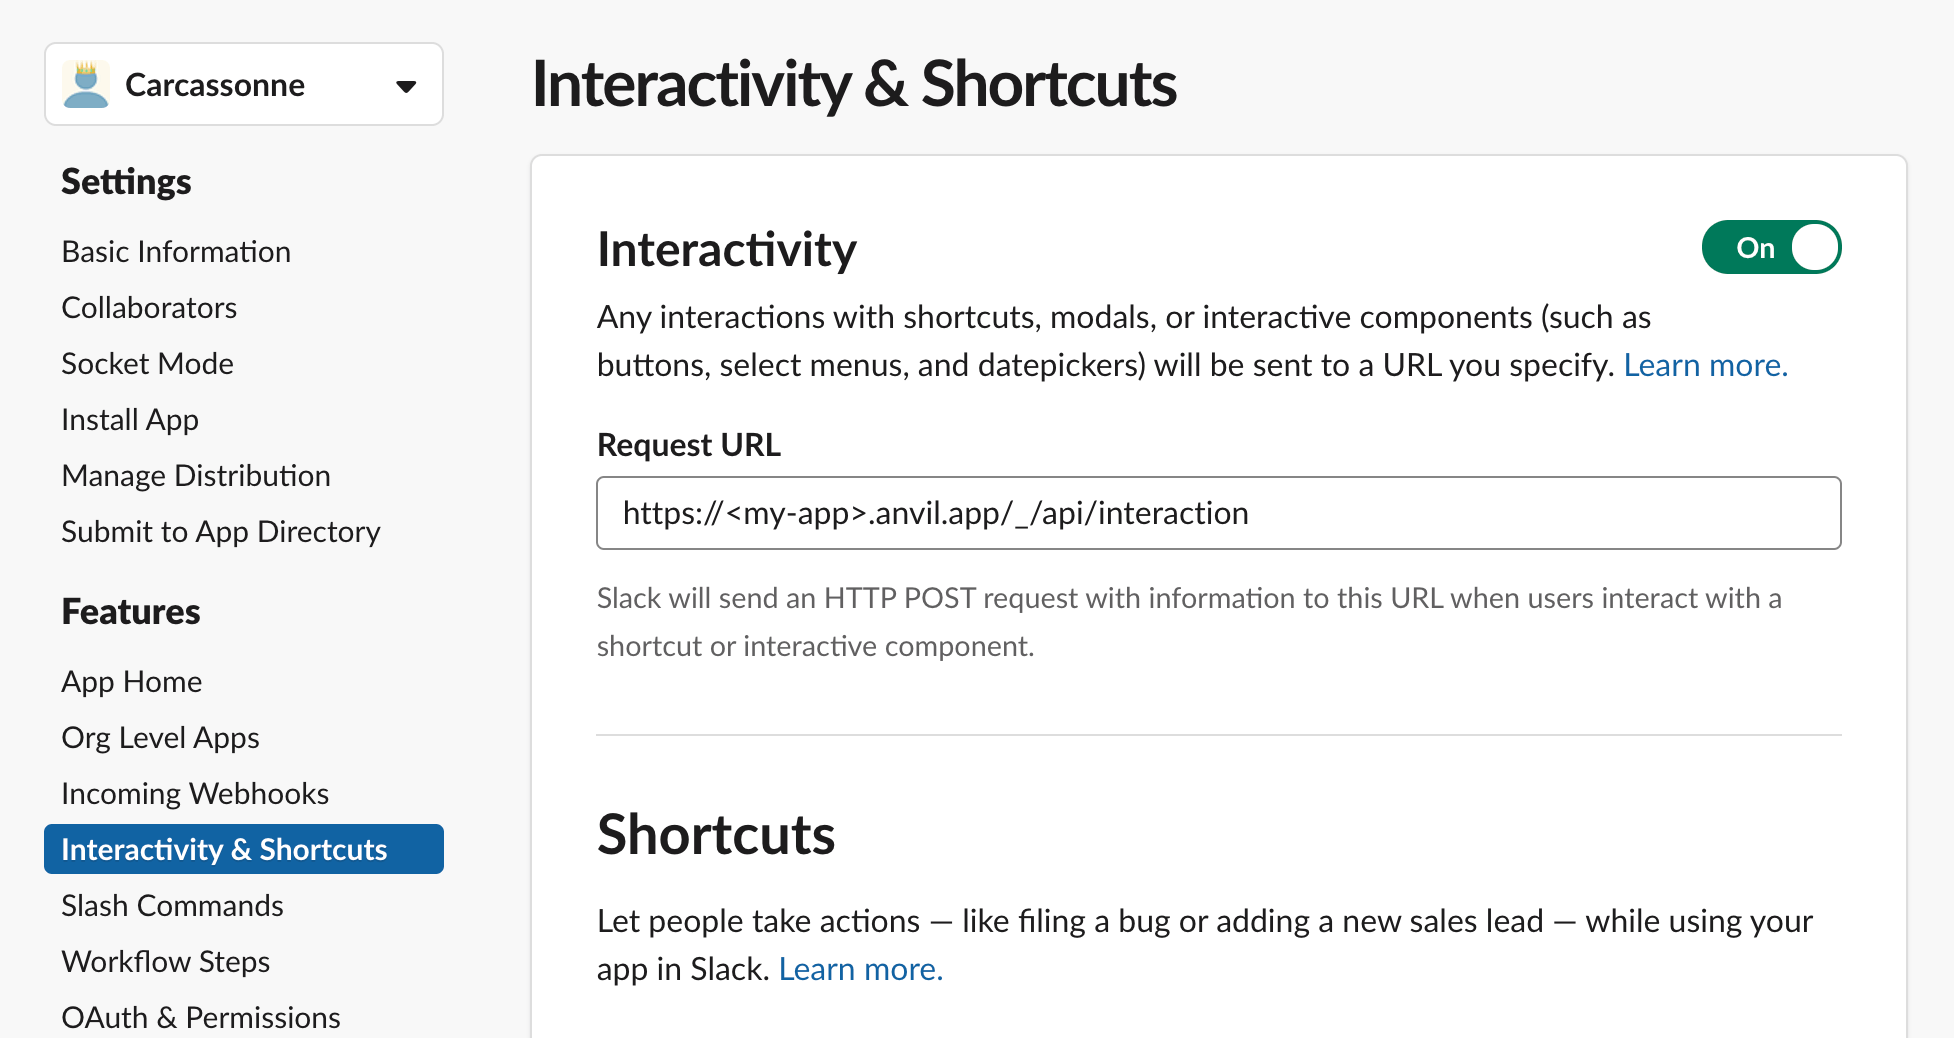This screenshot has width=1954, height=1038.
Task: Open the Interactivity Learn more link
Action: [x=1705, y=365]
